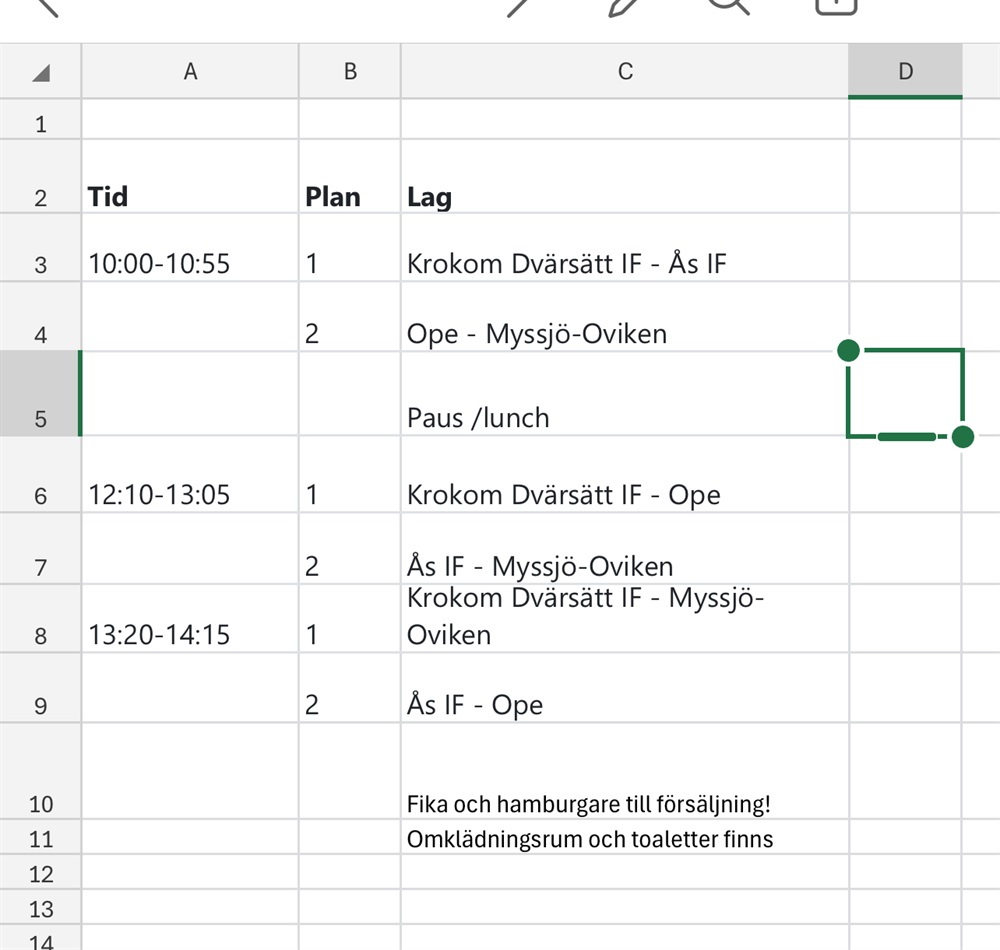Select row 5 header
This screenshot has height=950, width=1000.
(x=40, y=394)
